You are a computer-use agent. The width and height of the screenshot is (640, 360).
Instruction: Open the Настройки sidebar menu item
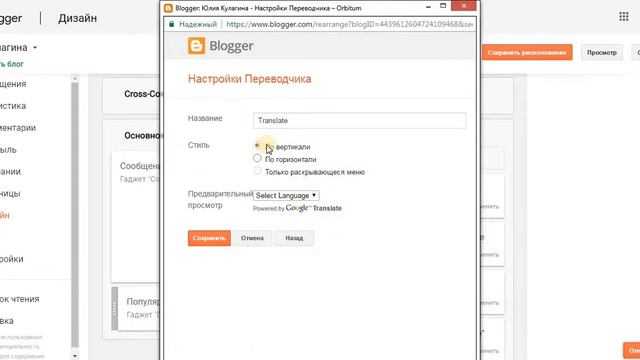click(12, 259)
